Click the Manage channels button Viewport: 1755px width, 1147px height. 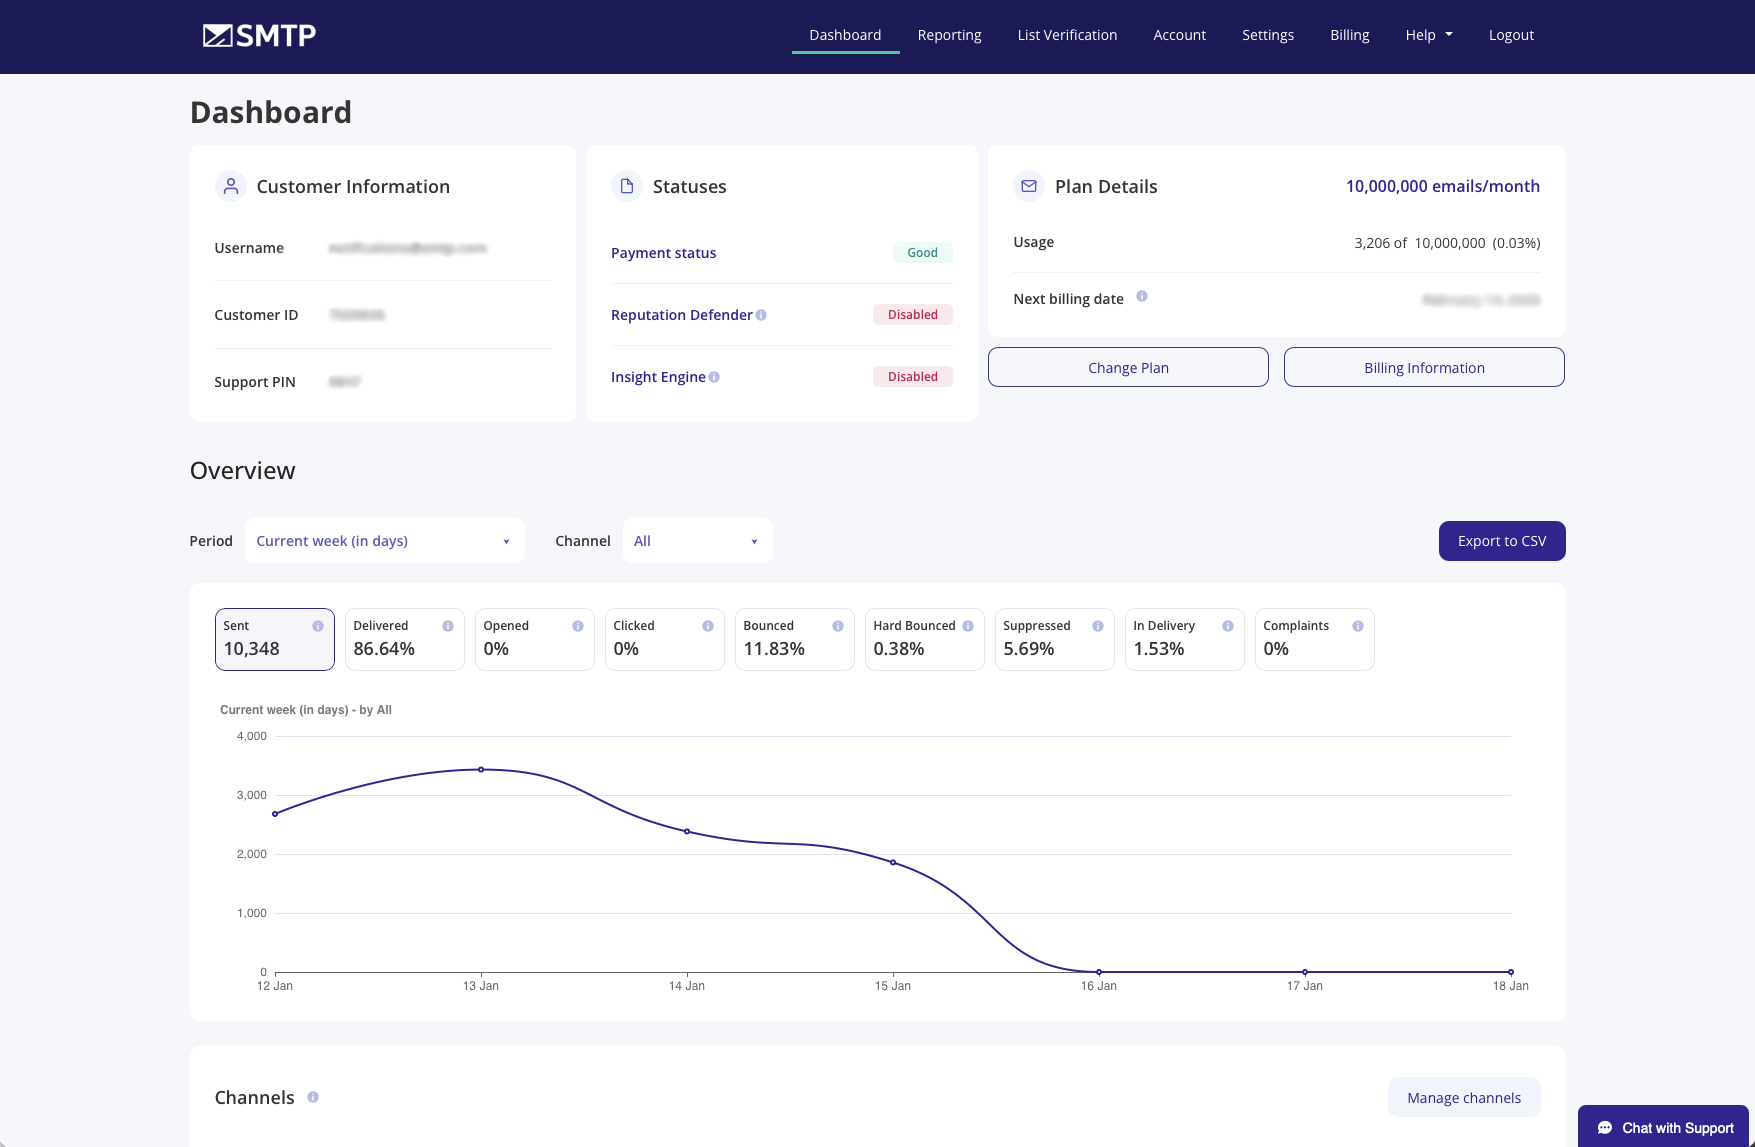1464,1097
